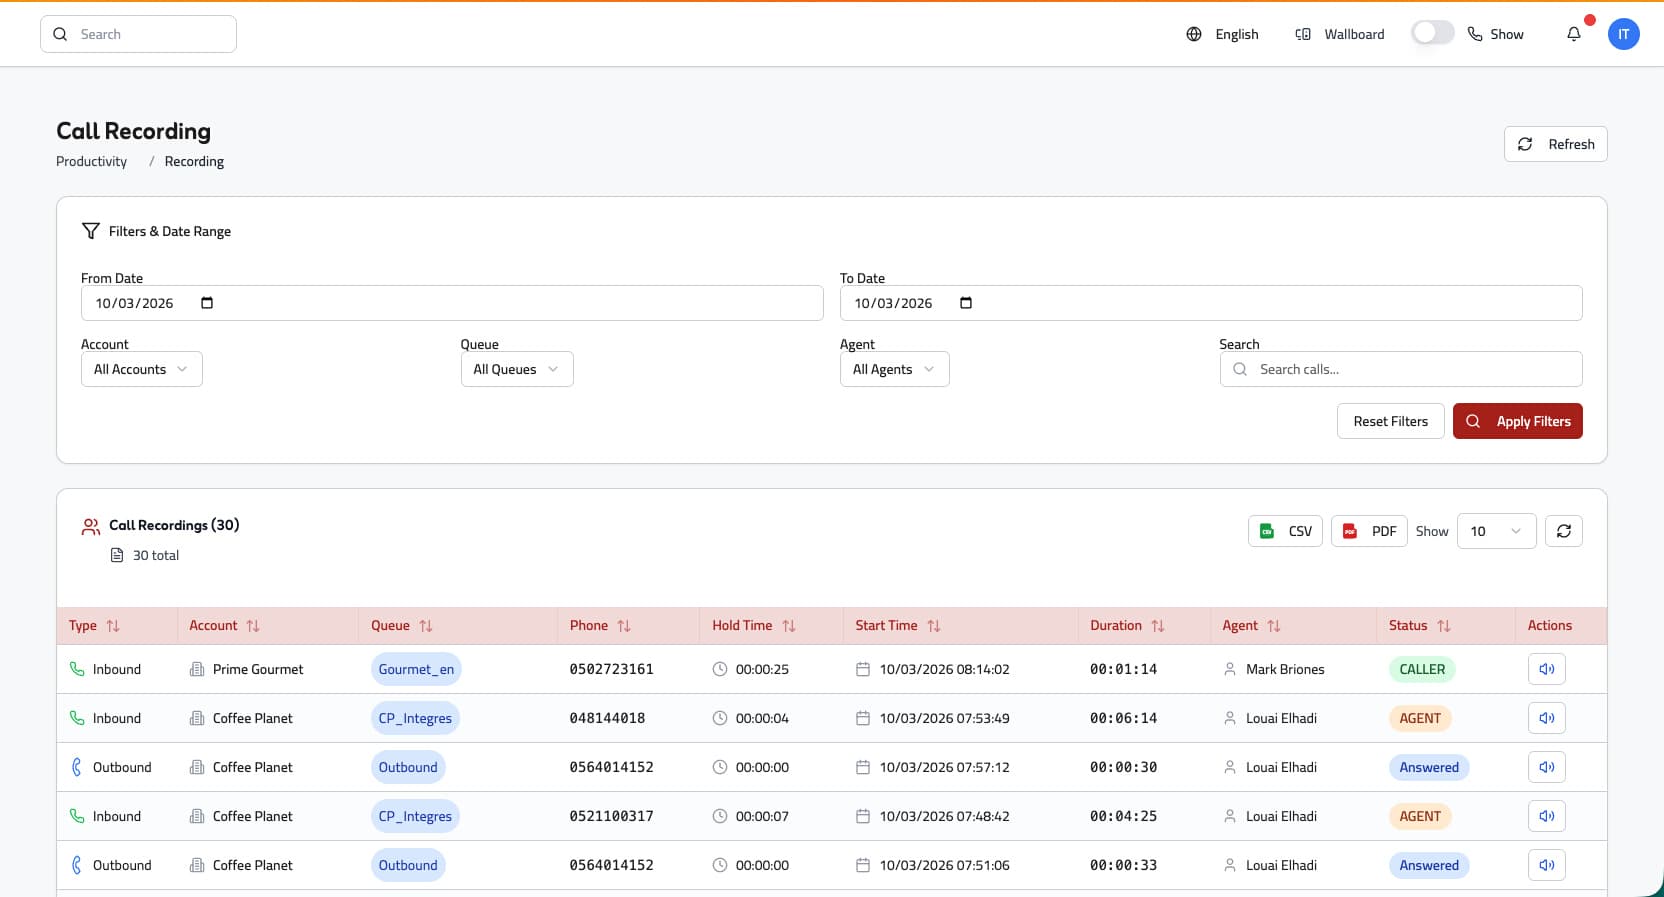This screenshot has height=897, width=1664.
Task: Go to Productivity breadcrumb
Action: [92, 162]
